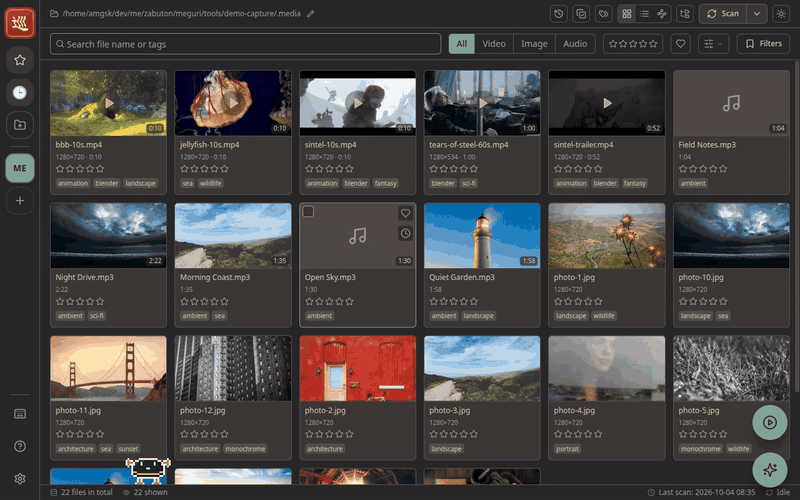Viewport: 800px width, 500px height.
Task: Set fifth star on photo-2.jpg
Action: pyautogui.click(x=349, y=434)
